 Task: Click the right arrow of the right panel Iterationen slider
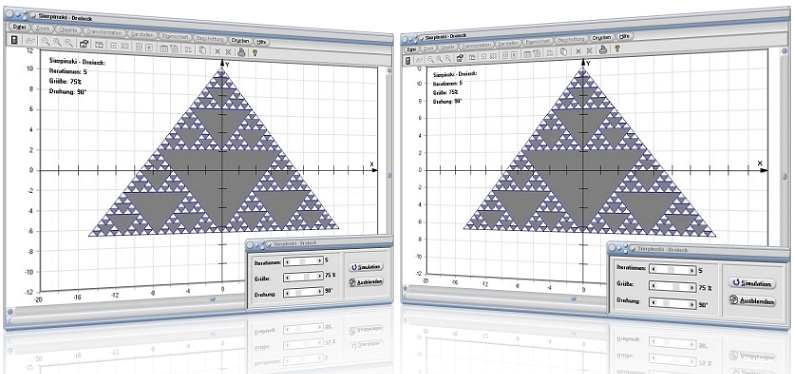692,270
